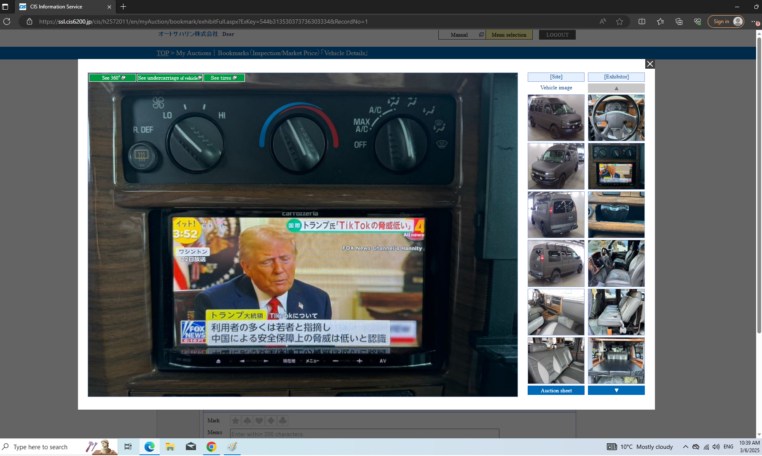Screen dimensions: 762x456
Task: Open the Auction sheet image
Action: (556, 390)
